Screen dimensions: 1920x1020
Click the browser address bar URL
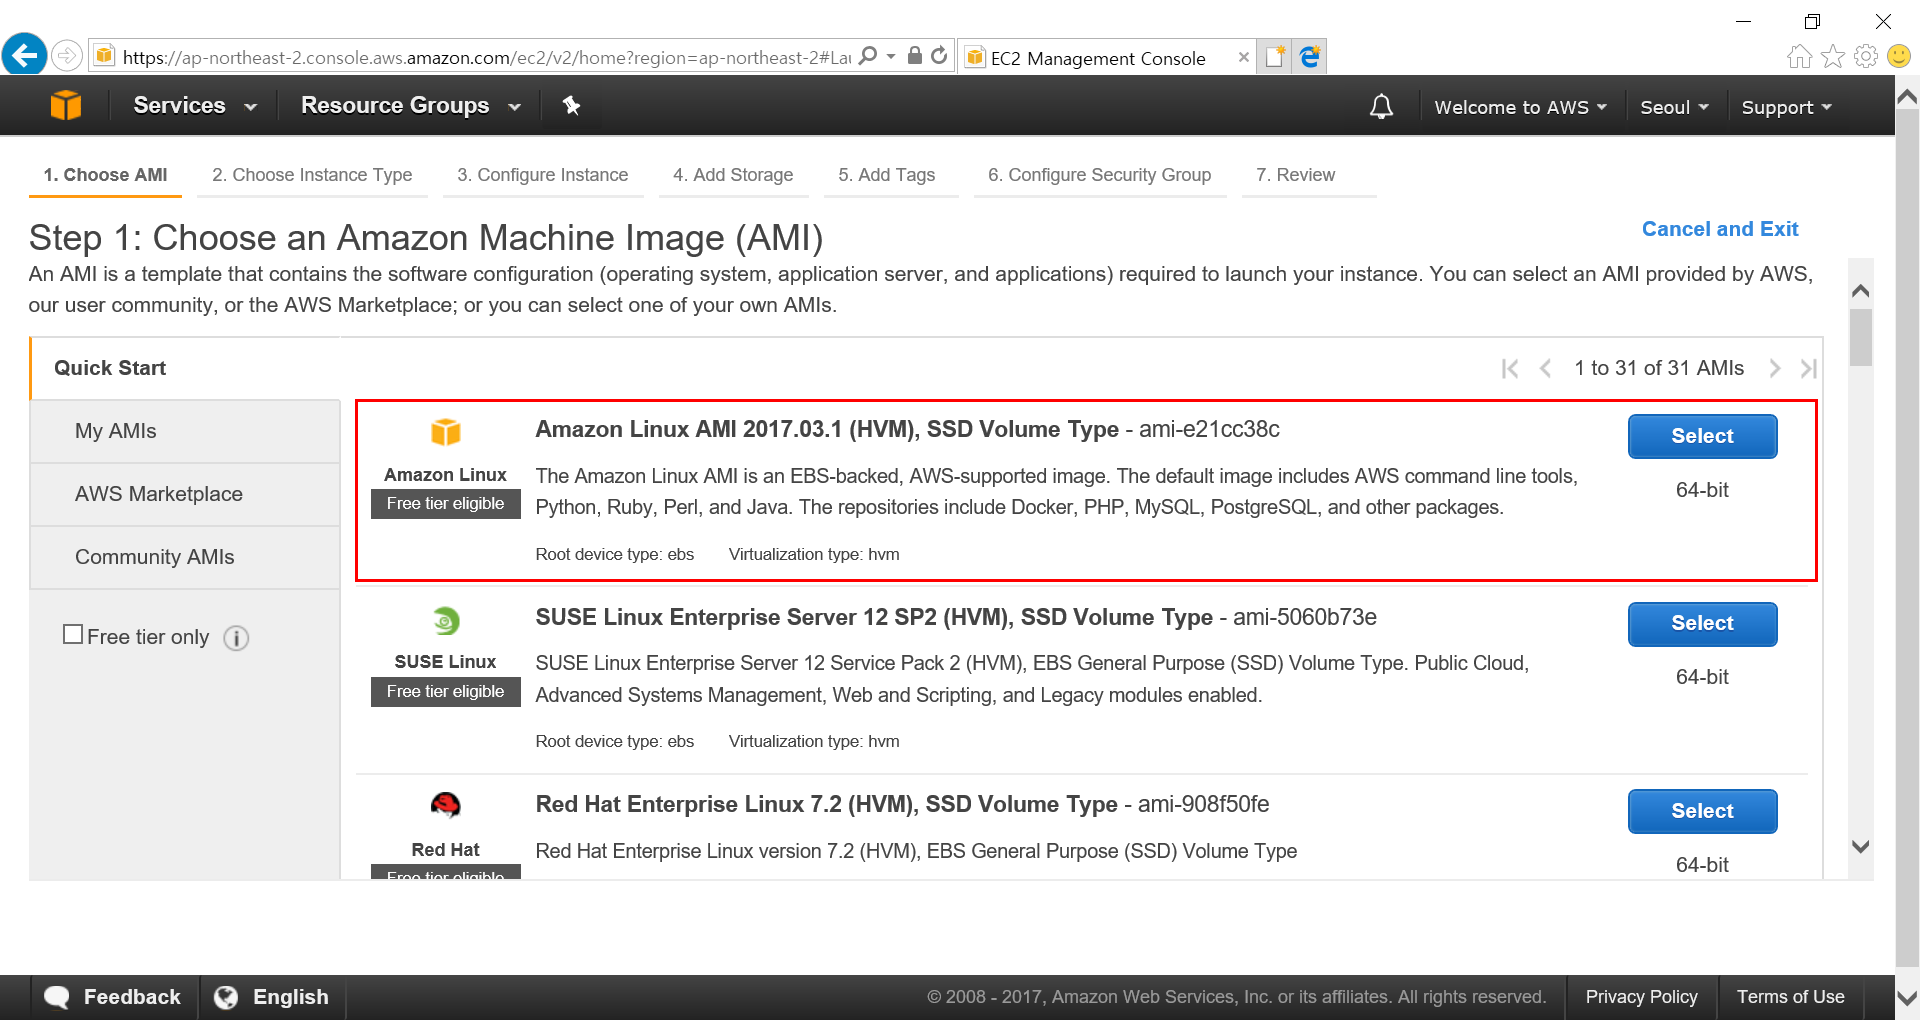click(x=486, y=57)
